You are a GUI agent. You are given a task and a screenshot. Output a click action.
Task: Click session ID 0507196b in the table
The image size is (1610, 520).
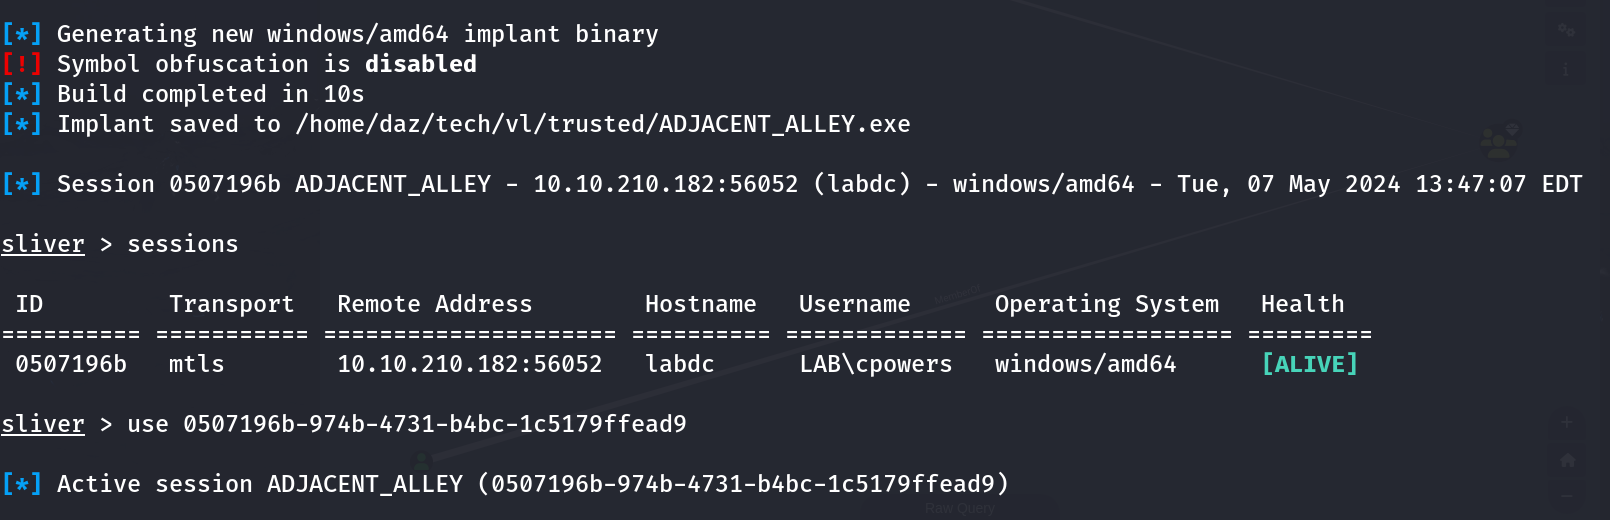click(71, 364)
